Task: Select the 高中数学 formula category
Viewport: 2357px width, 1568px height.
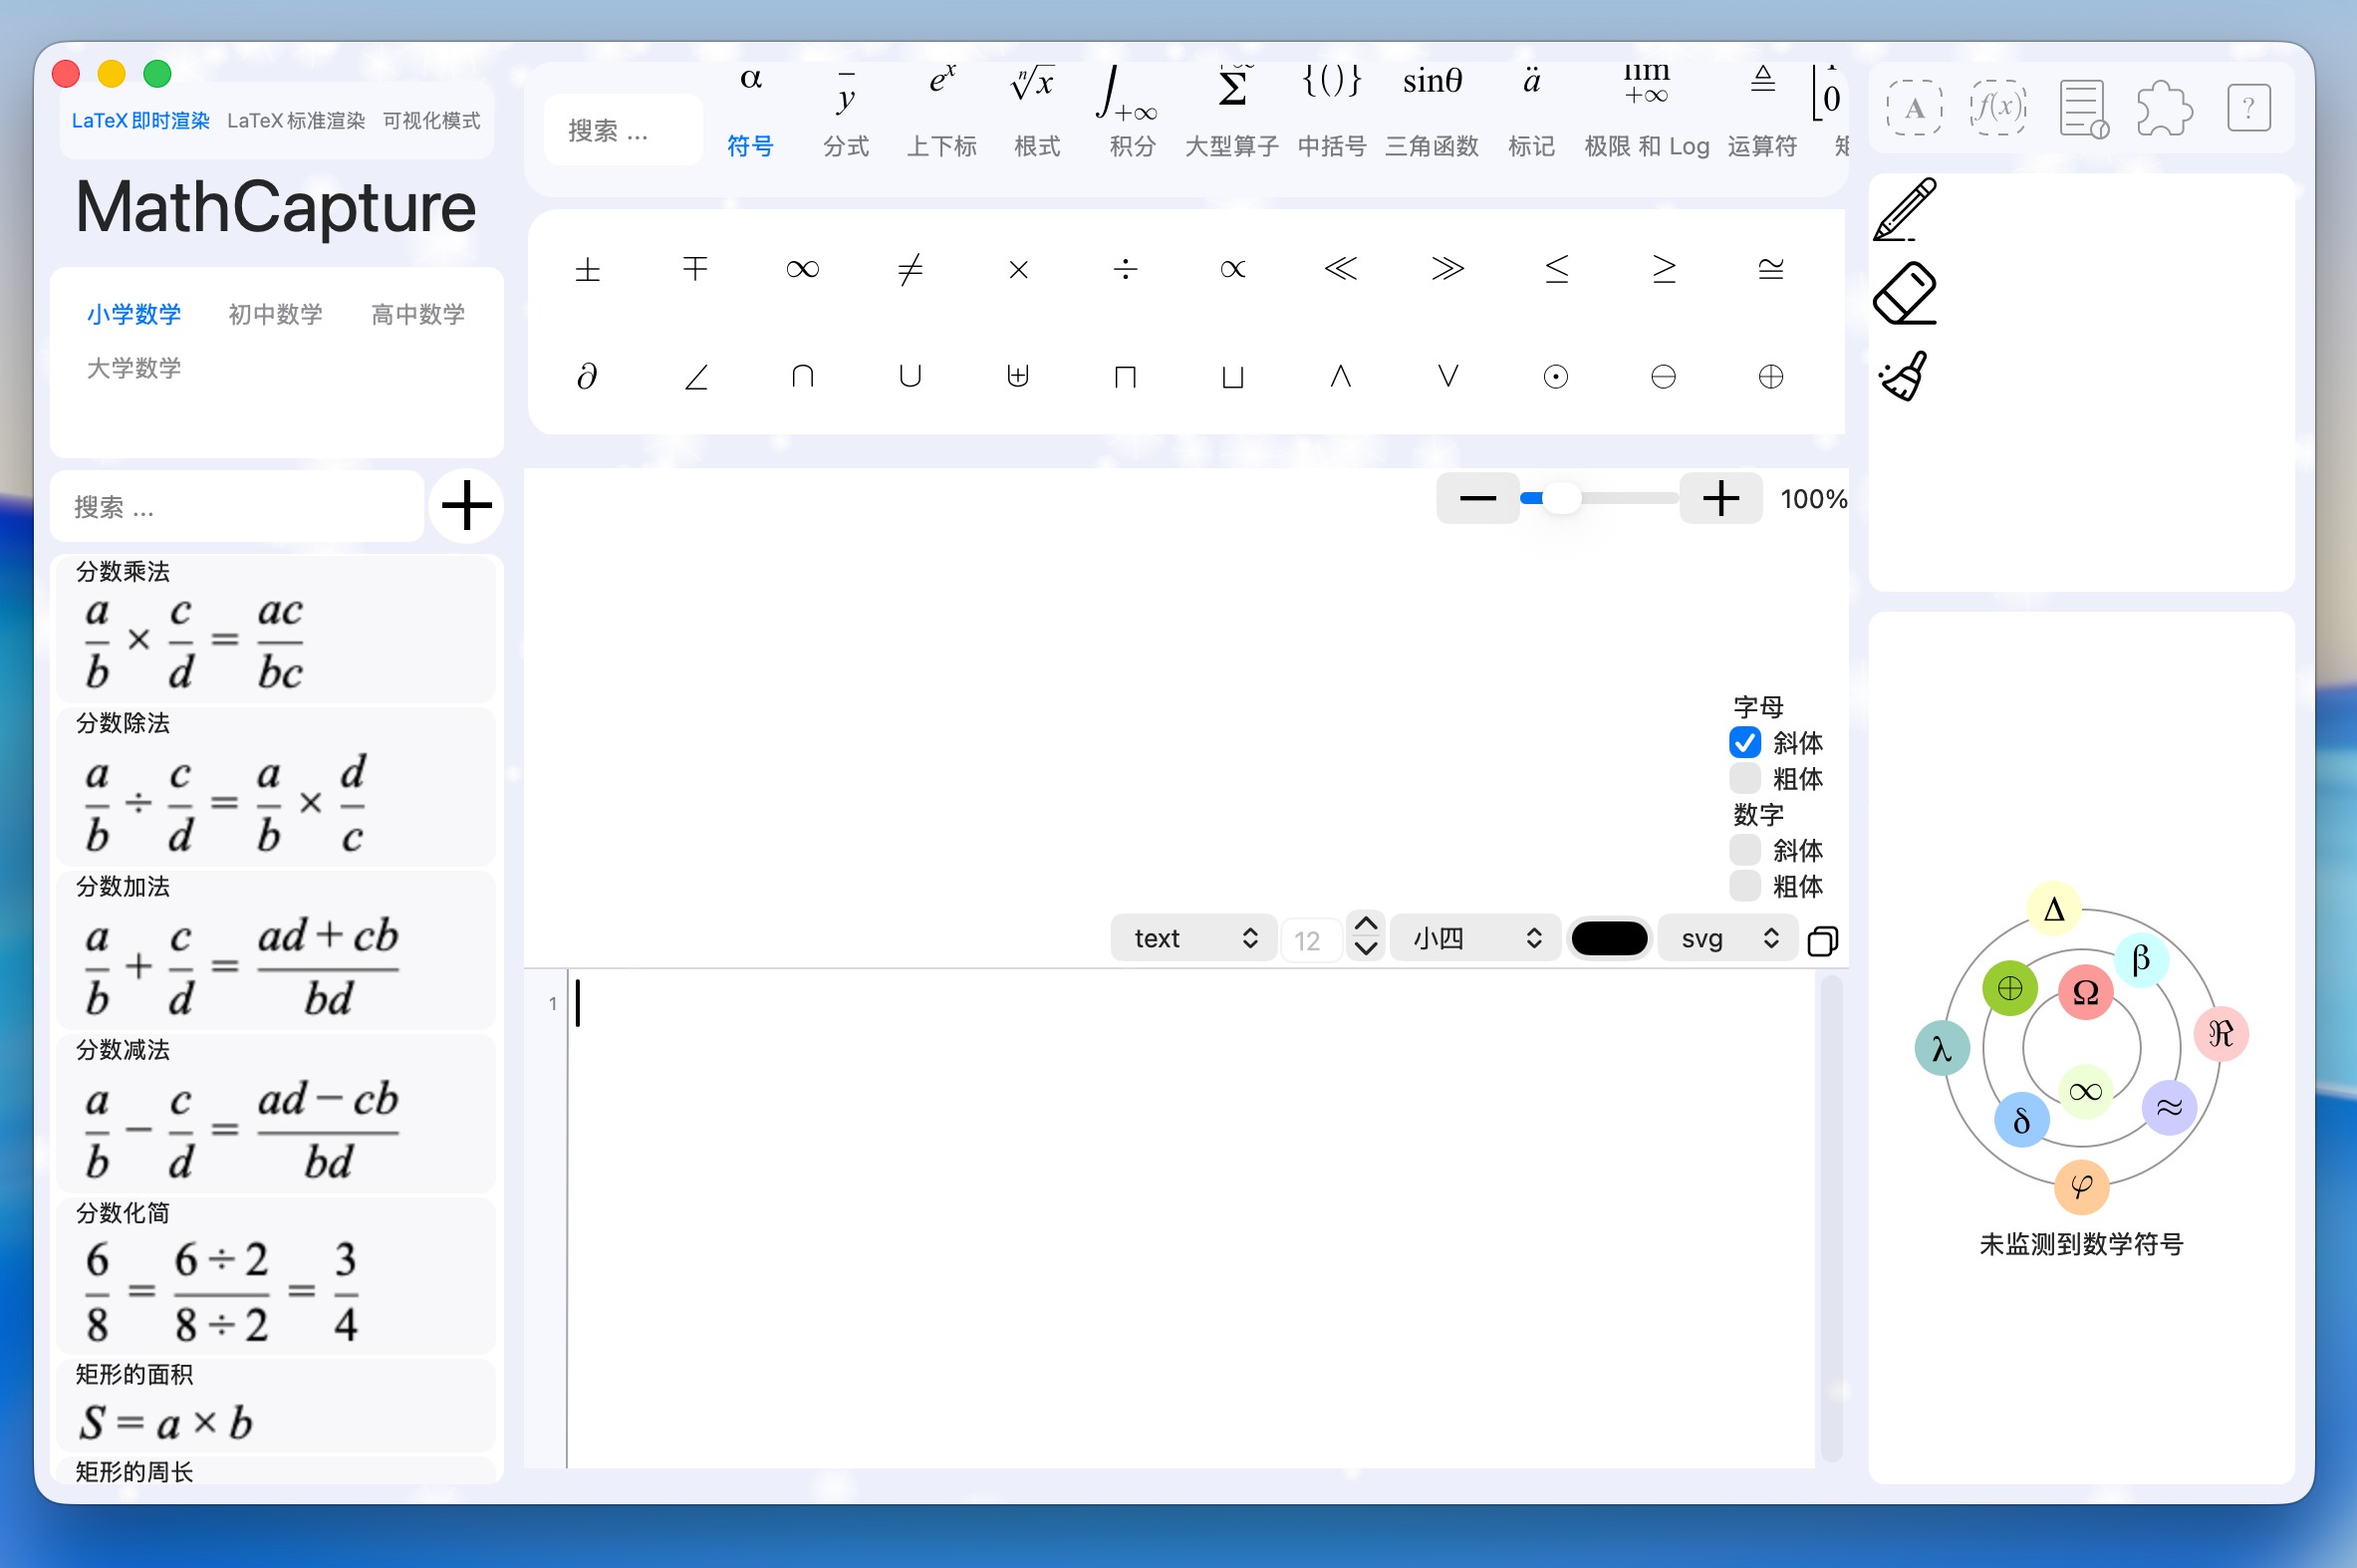Action: (418, 314)
